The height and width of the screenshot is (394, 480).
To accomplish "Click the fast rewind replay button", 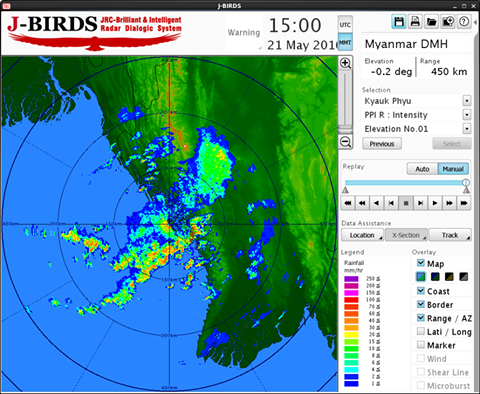I will (x=362, y=203).
